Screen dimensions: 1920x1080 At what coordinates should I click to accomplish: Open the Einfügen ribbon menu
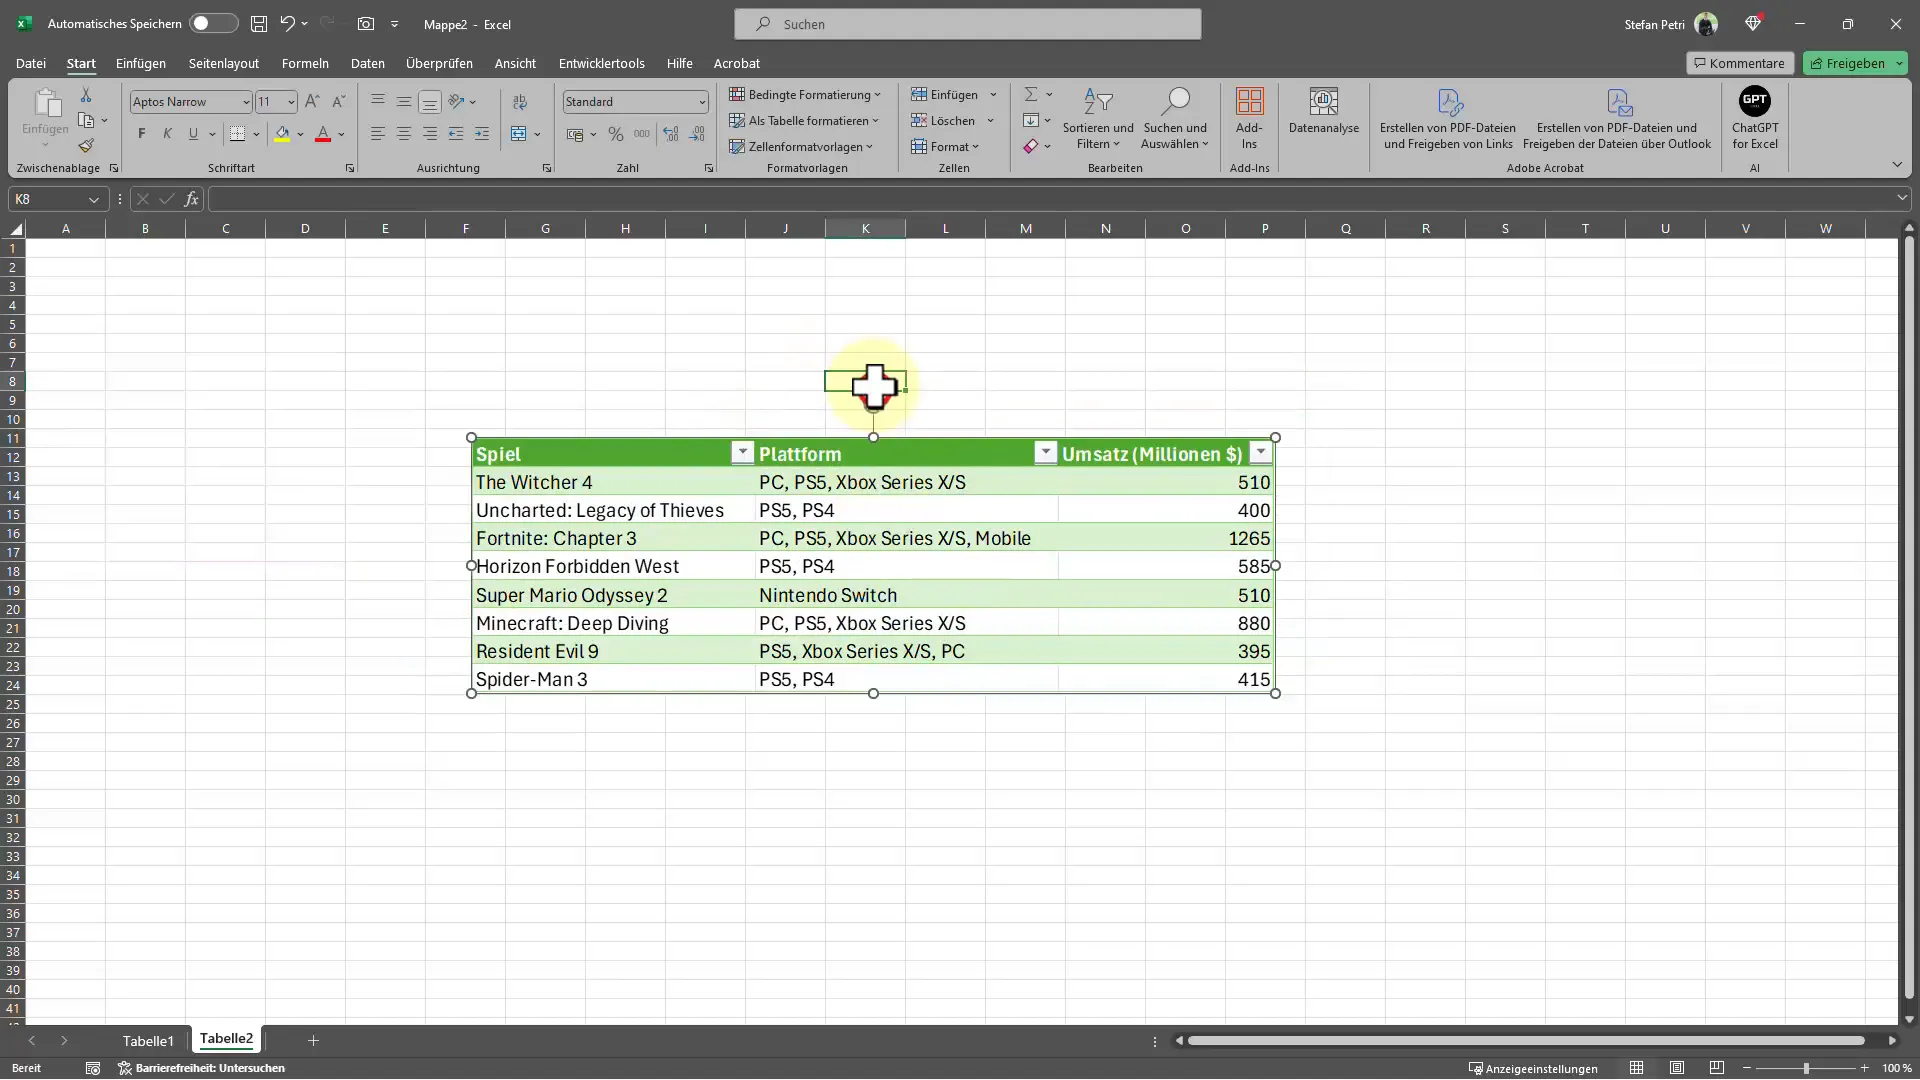tap(140, 62)
